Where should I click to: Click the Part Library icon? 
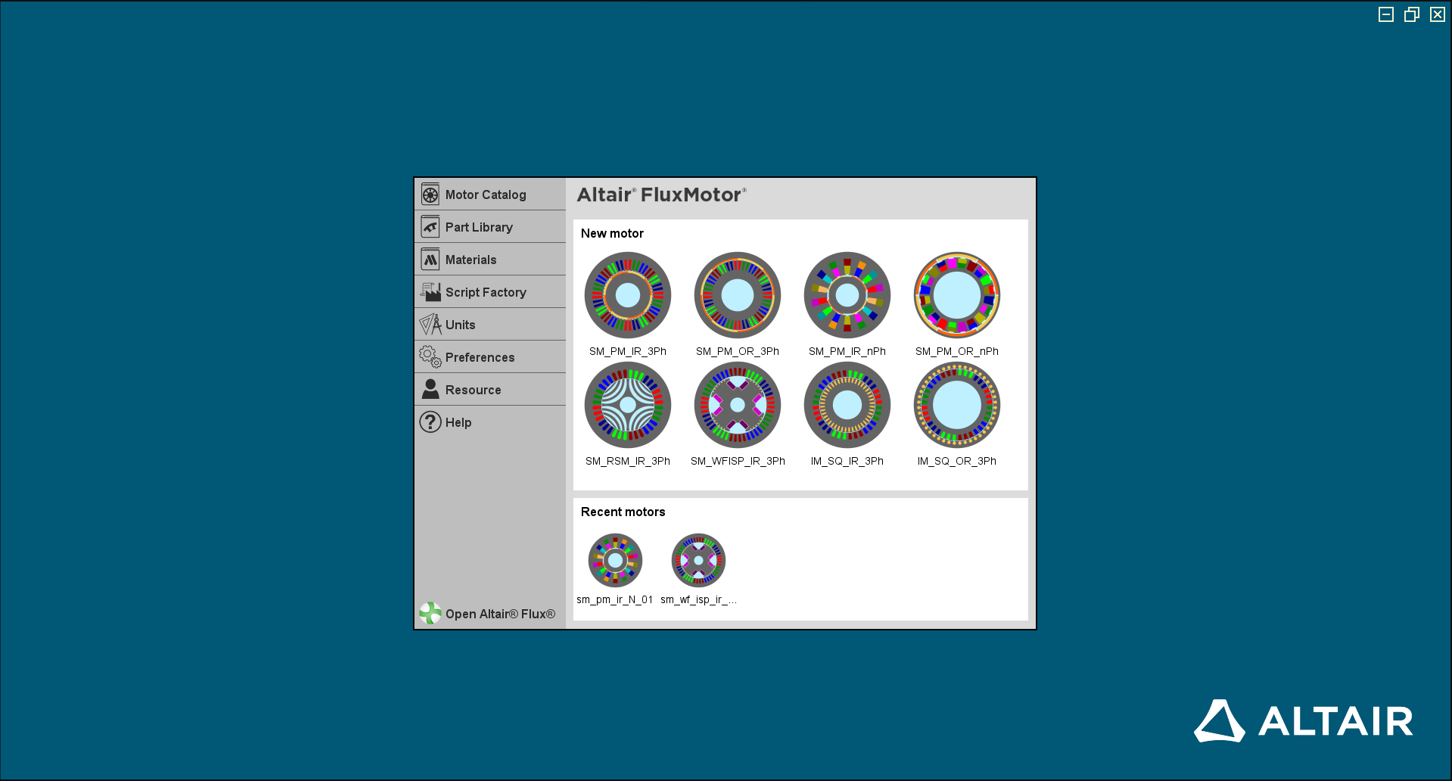[430, 227]
